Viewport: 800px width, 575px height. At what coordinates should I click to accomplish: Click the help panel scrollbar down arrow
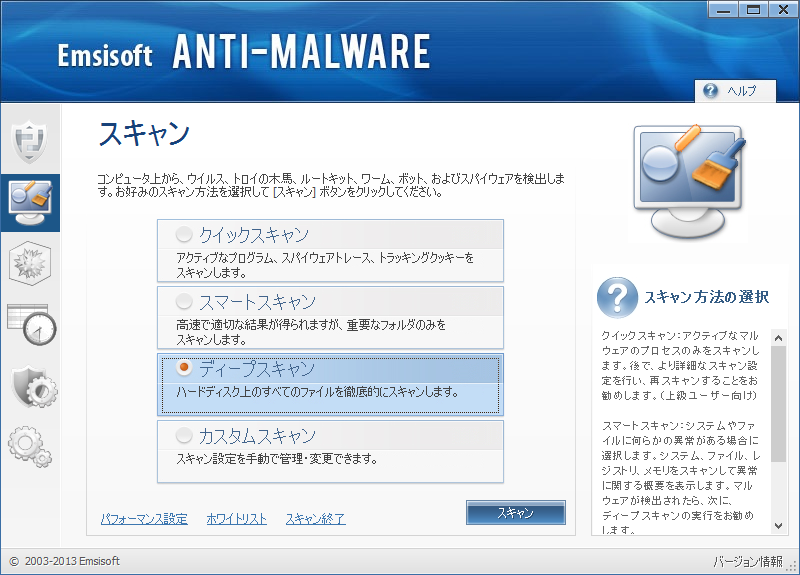778,526
